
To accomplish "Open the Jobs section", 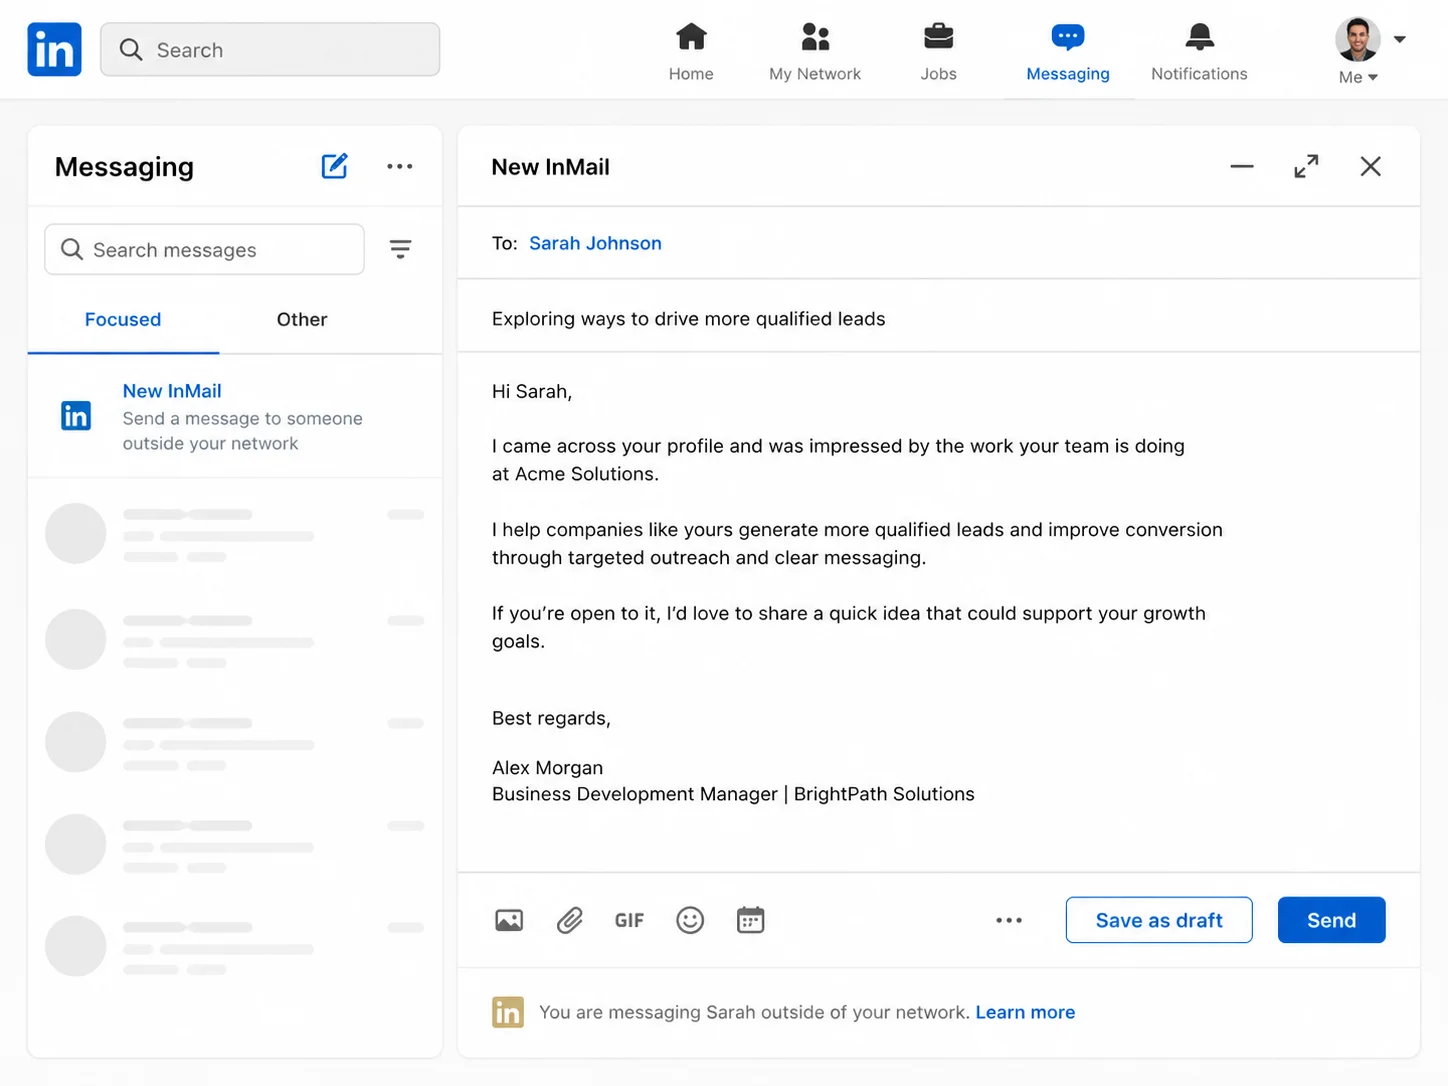I will (x=938, y=52).
